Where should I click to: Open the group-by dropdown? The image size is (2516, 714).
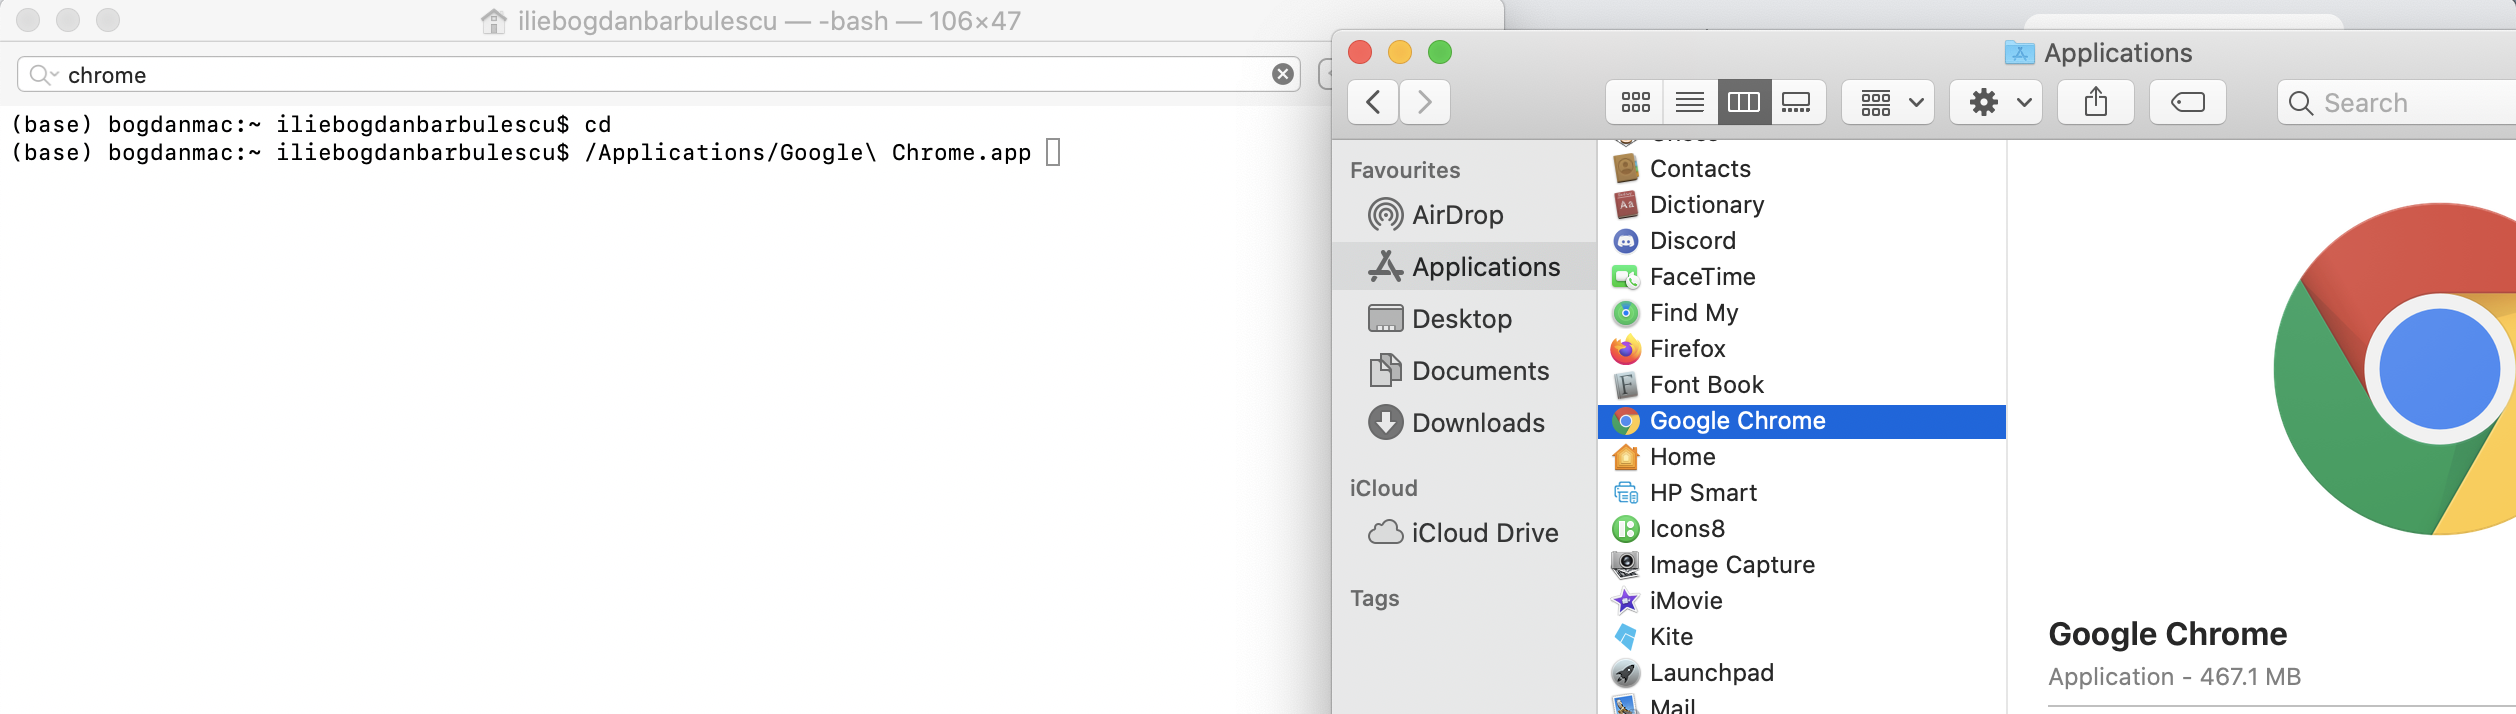pyautogui.click(x=1890, y=102)
